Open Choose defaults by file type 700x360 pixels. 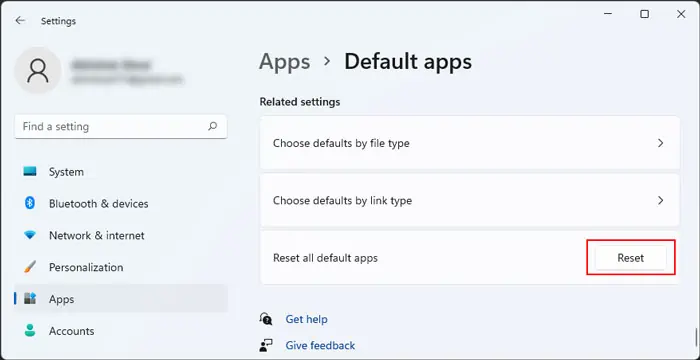click(x=470, y=143)
